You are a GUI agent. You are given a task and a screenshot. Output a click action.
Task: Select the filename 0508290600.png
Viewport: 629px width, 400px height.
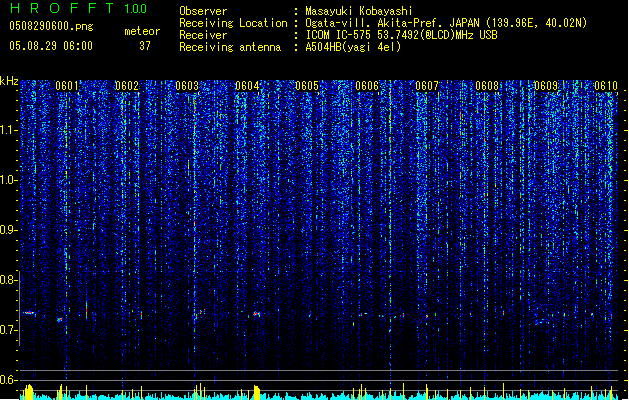click(x=51, y=26)
